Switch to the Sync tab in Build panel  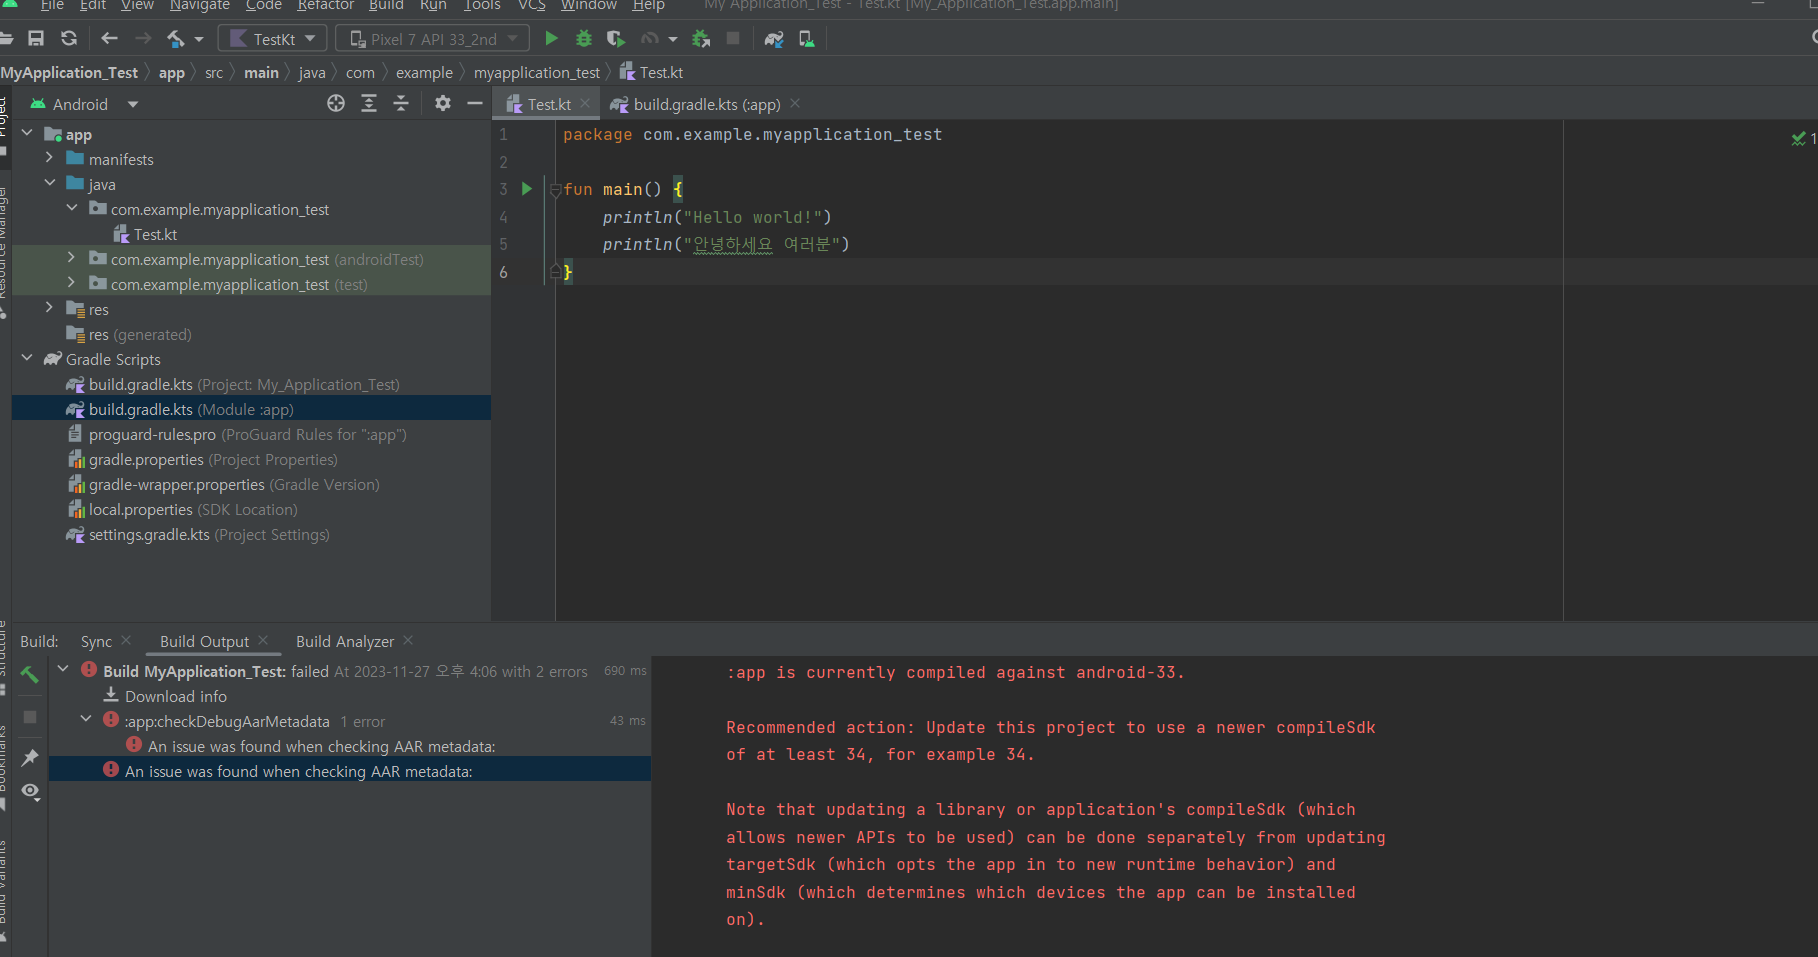click(x=96, y=641)
